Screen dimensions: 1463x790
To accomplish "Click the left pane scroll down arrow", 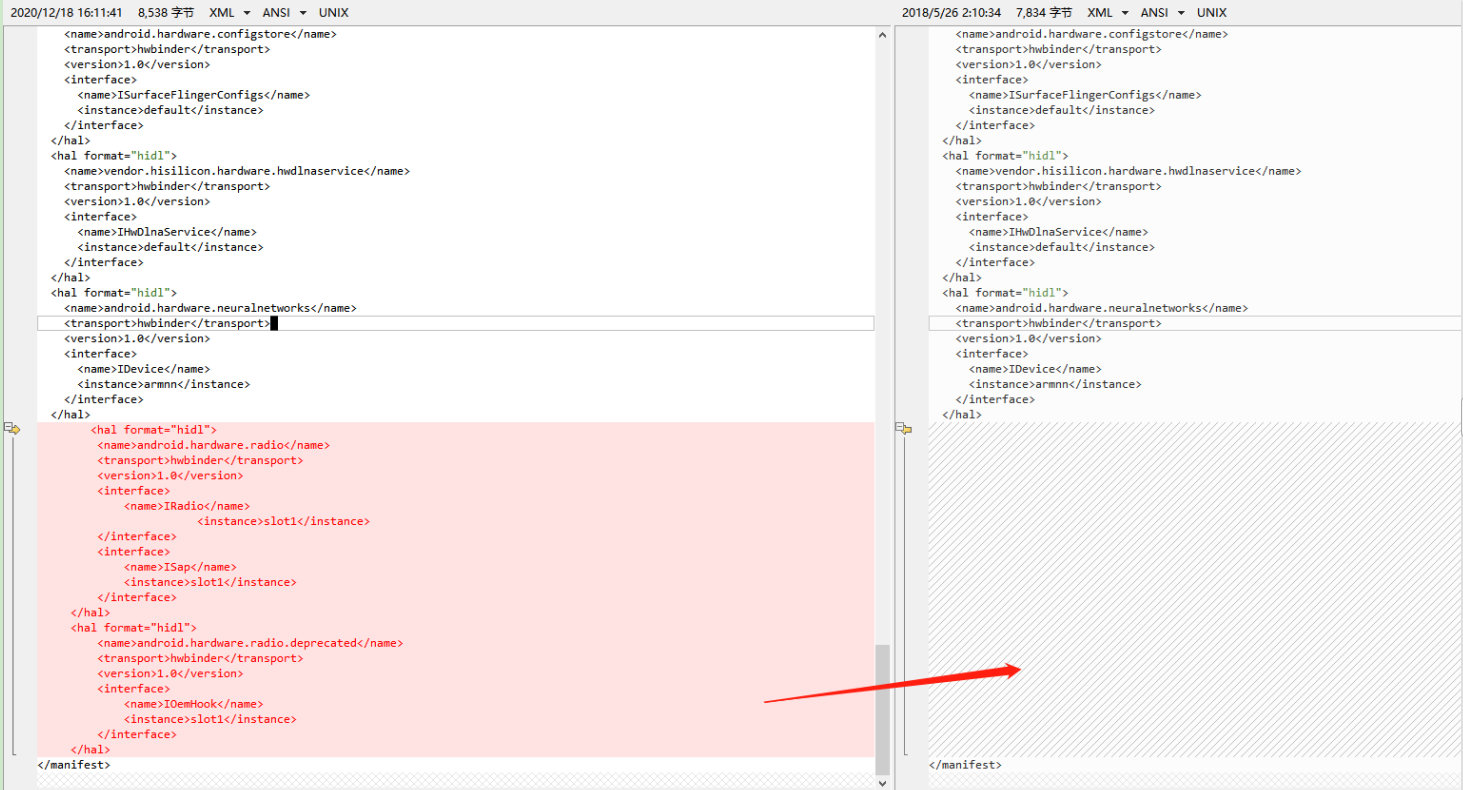I will (882, 783).
